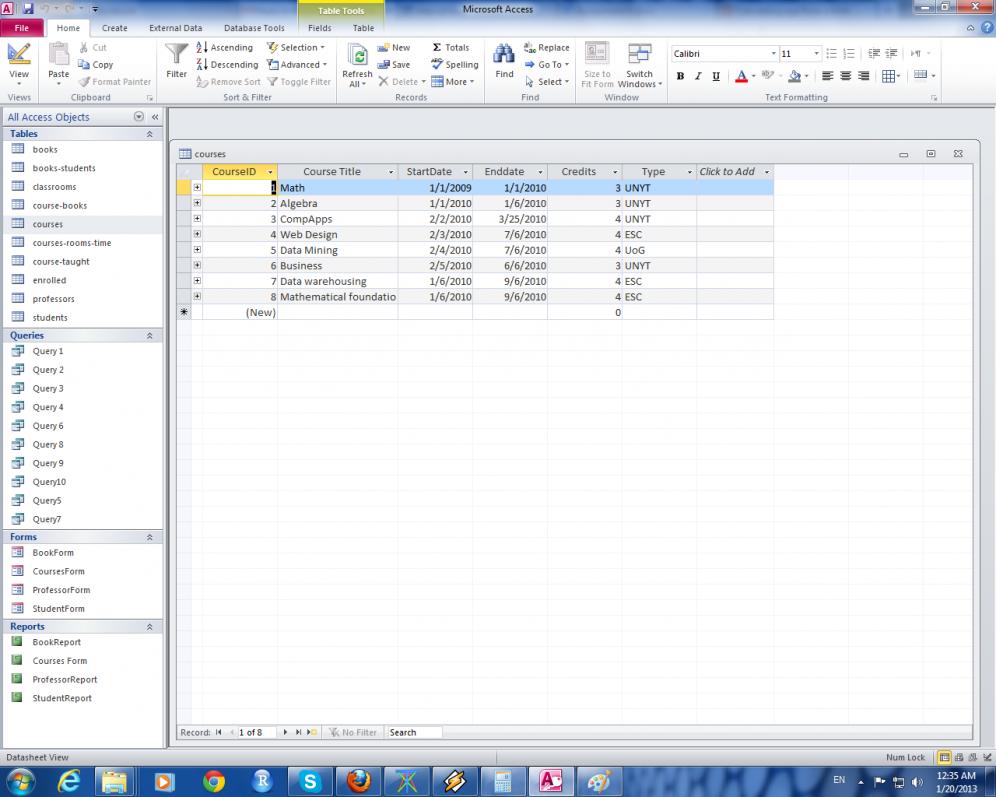Image resolution: width=996 pixels, height=797 pixels.
Task: Click the background fill color bucket
Action: click(x=794, y=76)
